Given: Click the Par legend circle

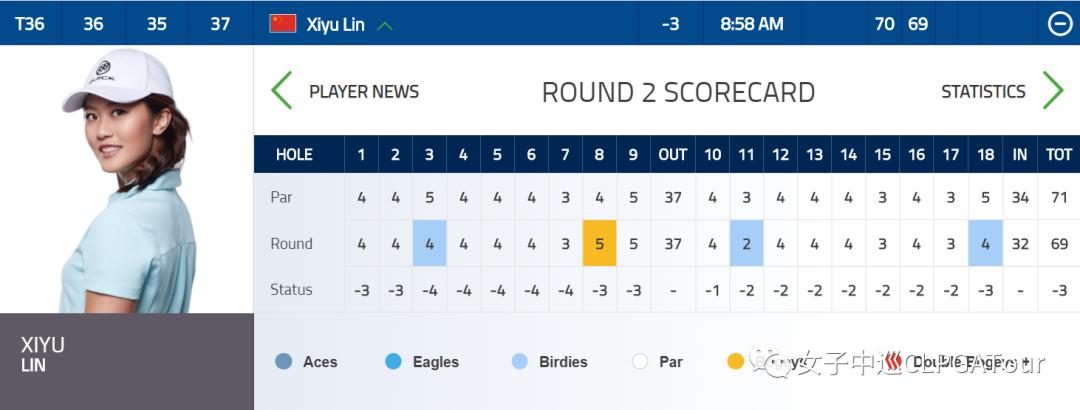Looking at the screenshot, I should point(640,362).
